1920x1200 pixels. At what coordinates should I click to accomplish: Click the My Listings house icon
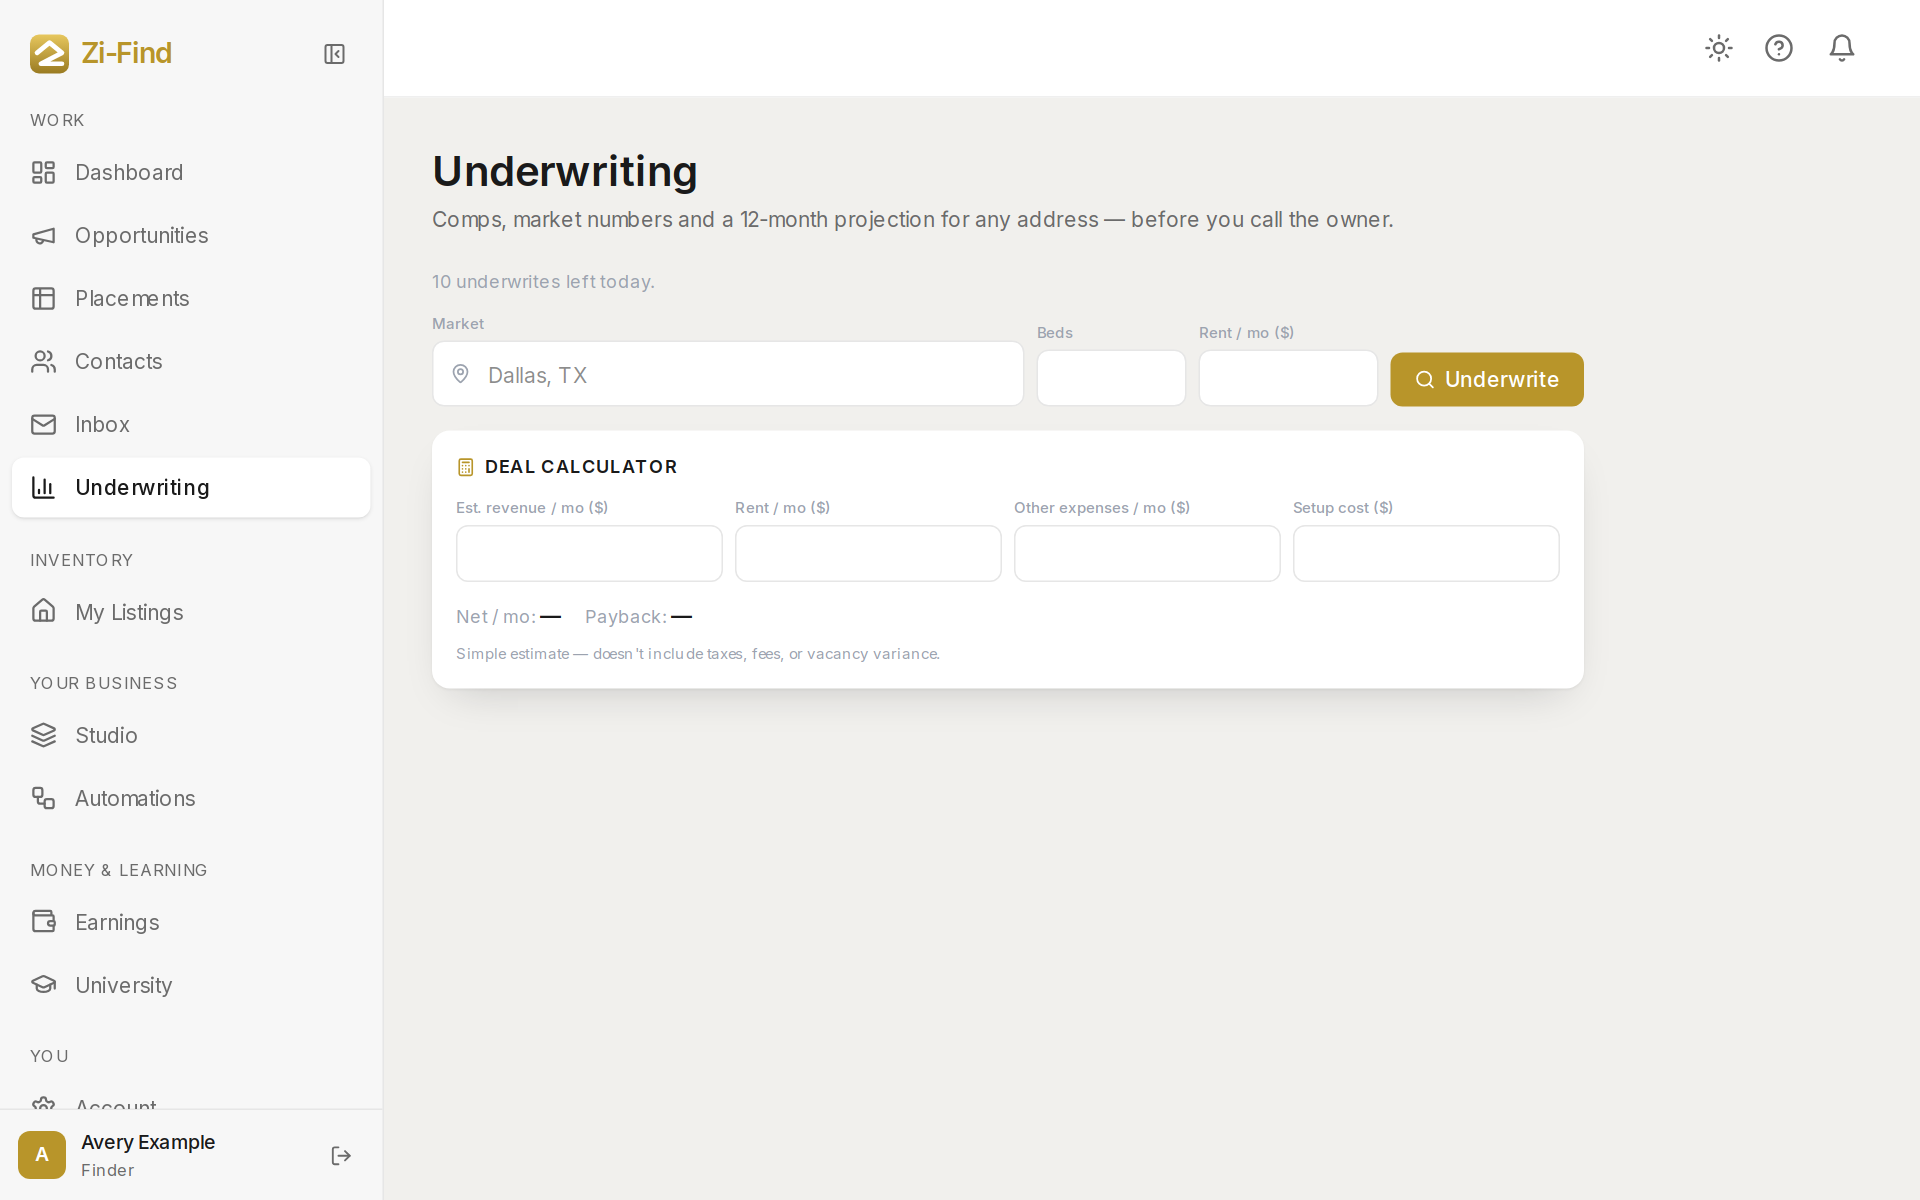(x=43, y=611)
